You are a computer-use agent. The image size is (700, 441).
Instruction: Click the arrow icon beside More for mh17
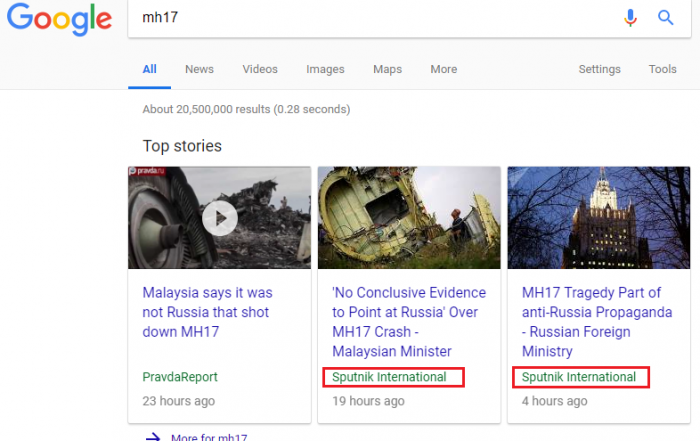[x=153, y=437]
